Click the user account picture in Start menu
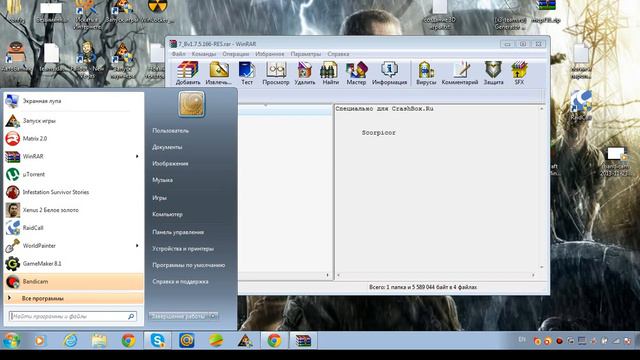The height and width of the screenshot is (360, 640). pyautogui.click(x=191, y=104)
